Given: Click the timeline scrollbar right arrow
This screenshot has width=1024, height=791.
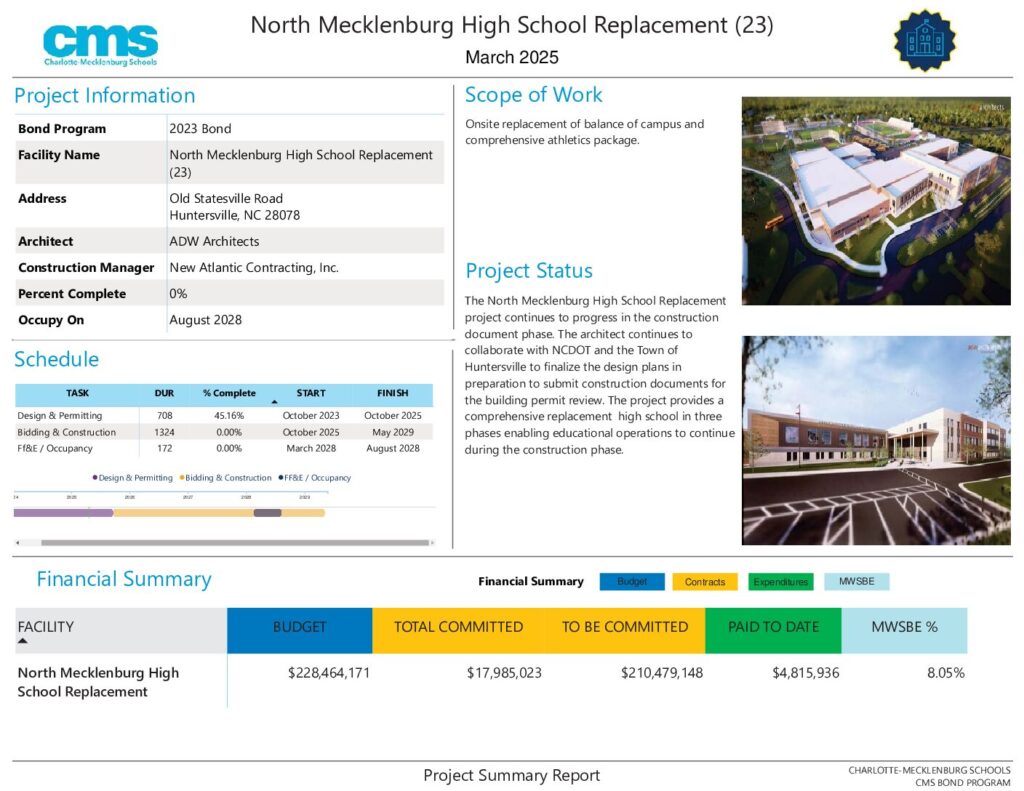Looking at the screenshot, I should (x=432, y=543).
